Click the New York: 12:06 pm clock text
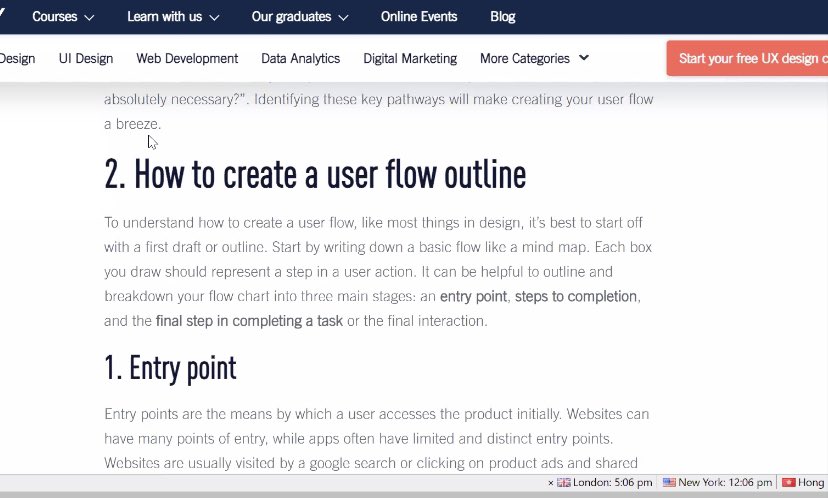This screenshot has height=498, width=828. pyautogui.click(x=724, y=482)
